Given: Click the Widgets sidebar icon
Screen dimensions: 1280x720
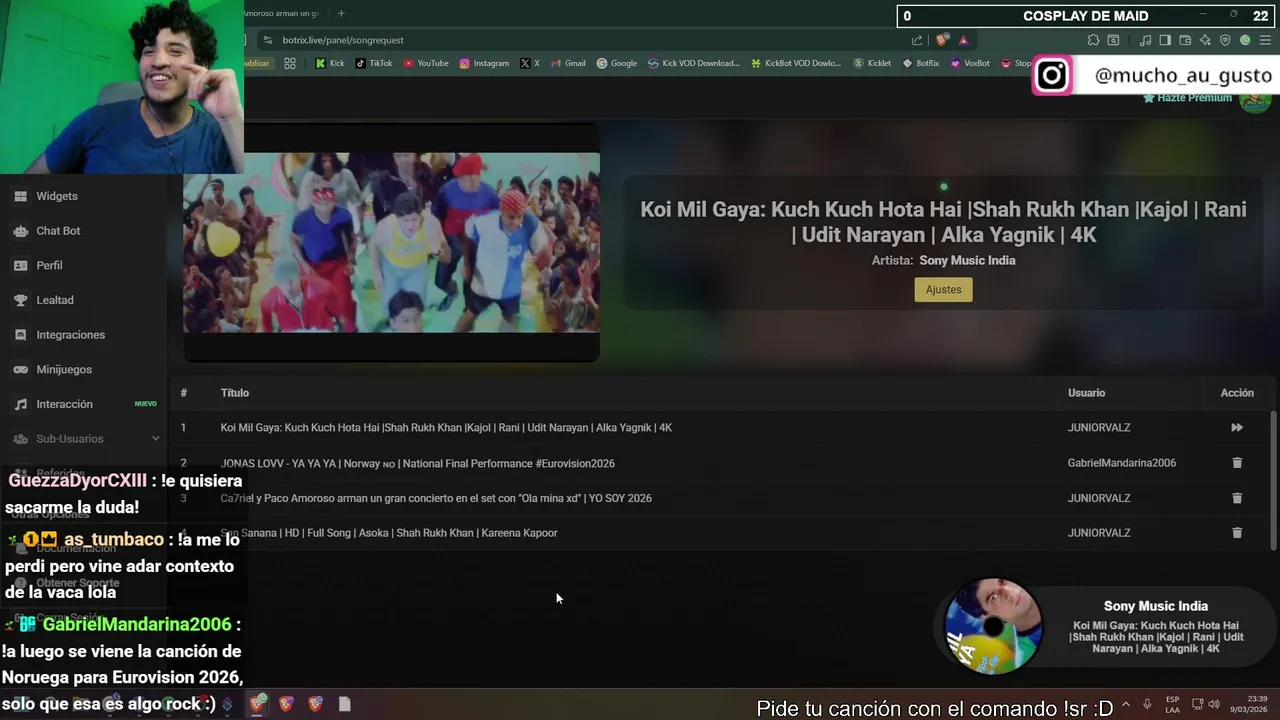Looking at the screenshot, I should [20, 196].
